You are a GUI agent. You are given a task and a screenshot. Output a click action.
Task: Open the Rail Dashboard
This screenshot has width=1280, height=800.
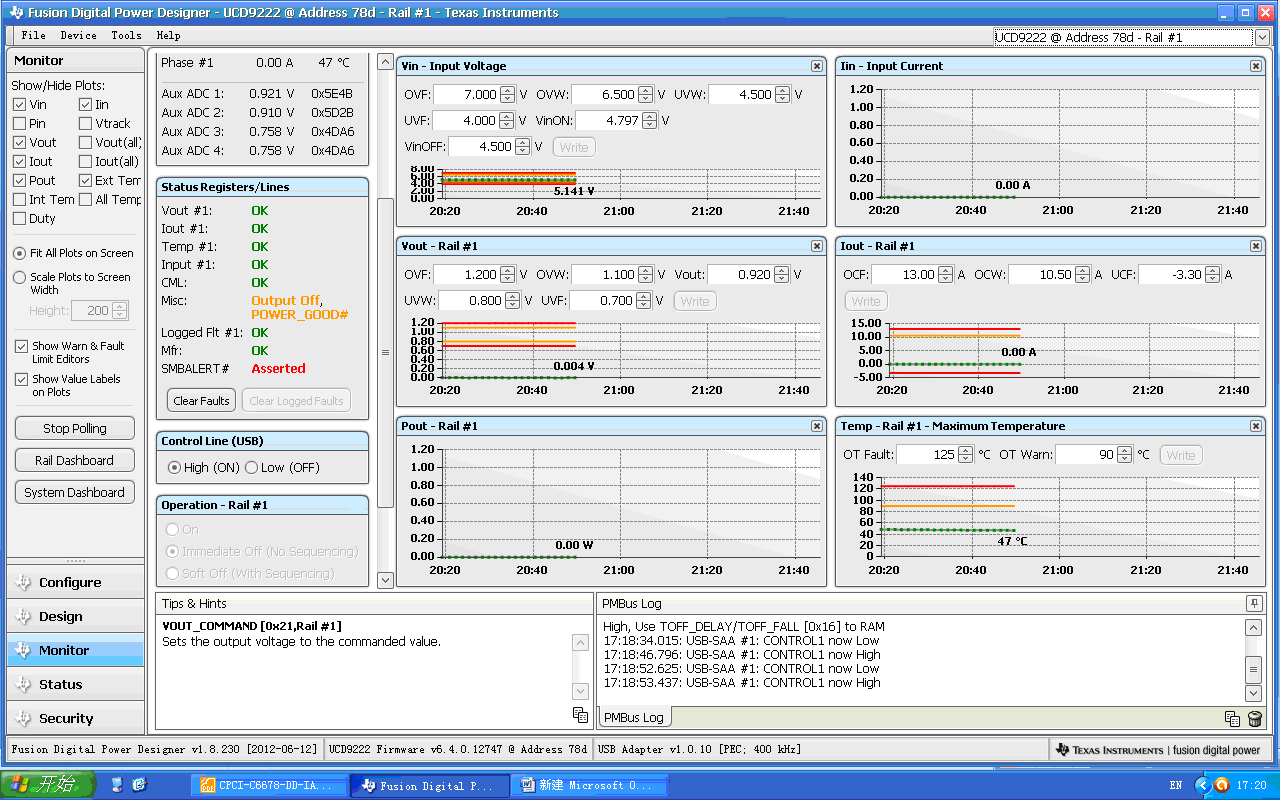click(x=74, y=460)
